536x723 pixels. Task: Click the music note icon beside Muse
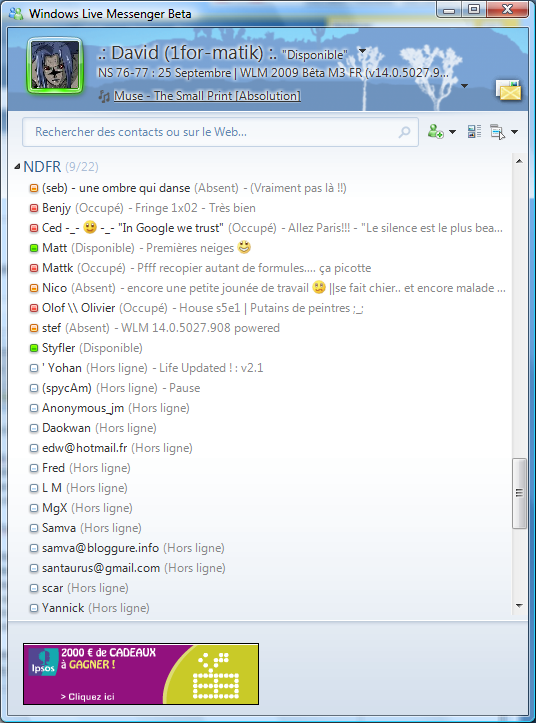104,96
